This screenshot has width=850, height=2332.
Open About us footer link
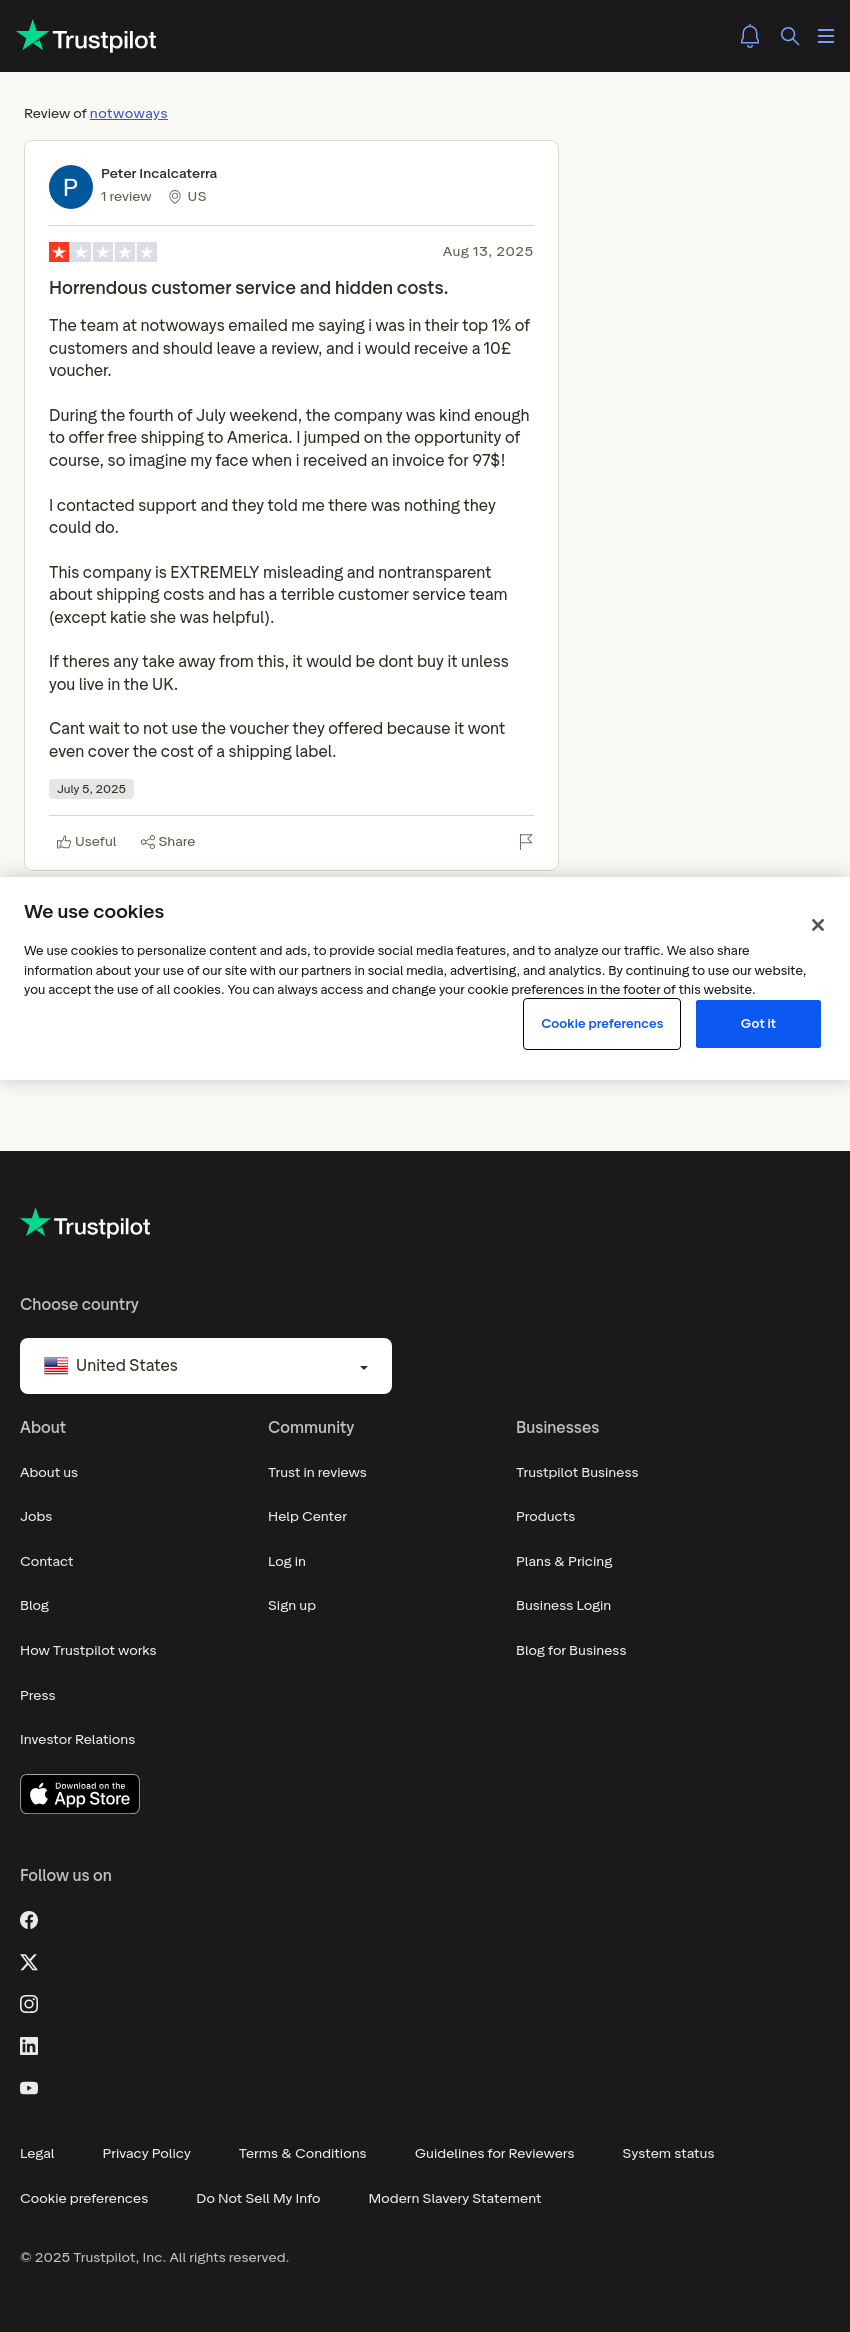coord(49,1473)
